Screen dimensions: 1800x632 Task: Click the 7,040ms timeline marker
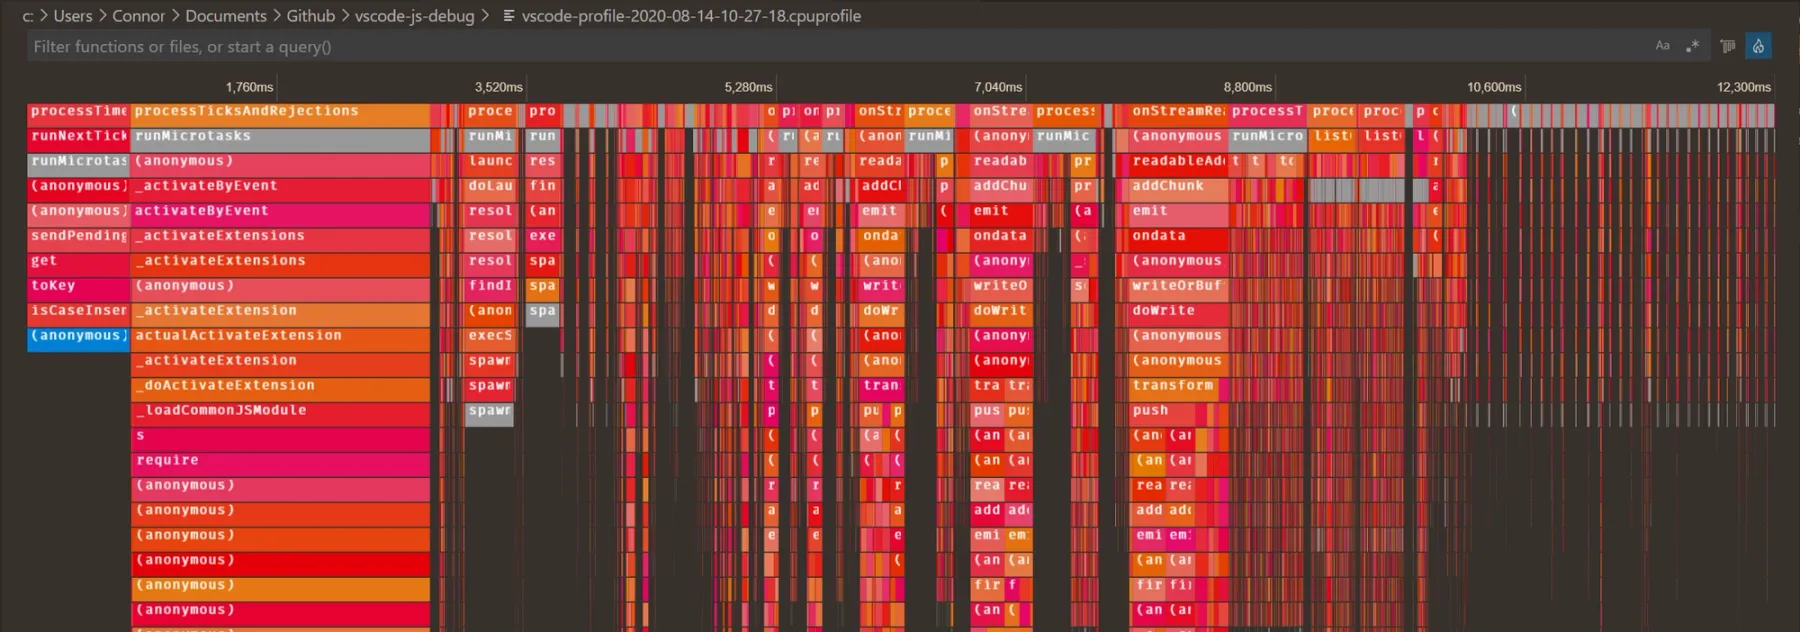tap(997, 88)
